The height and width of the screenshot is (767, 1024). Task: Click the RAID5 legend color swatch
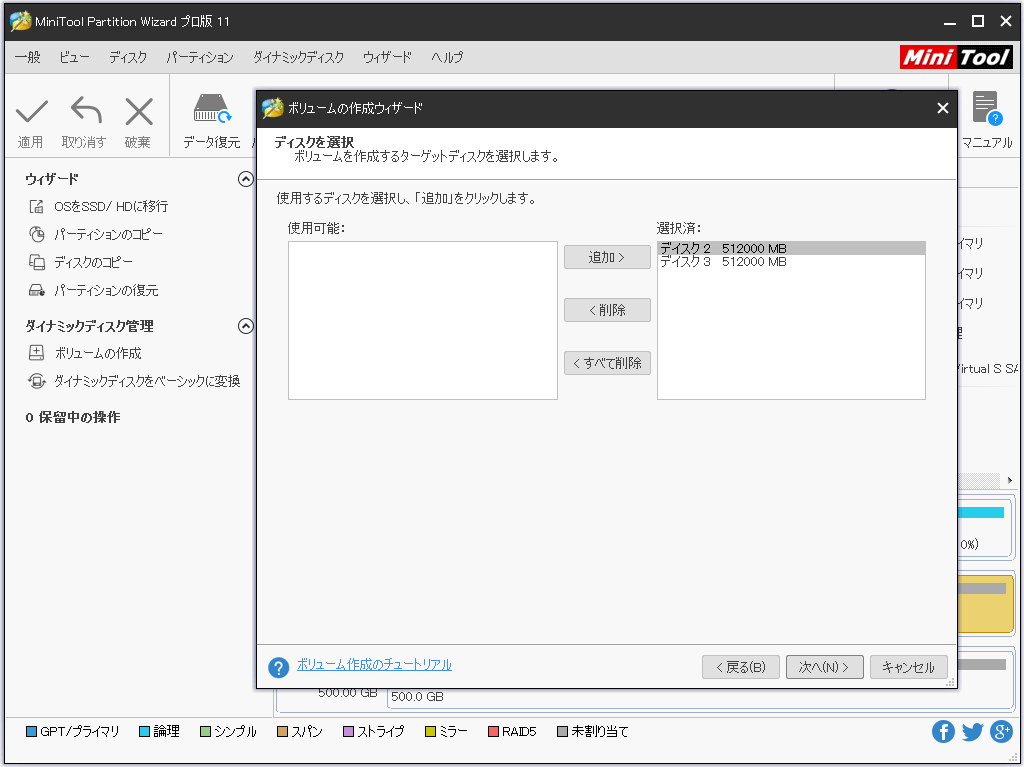pos(494,731)
